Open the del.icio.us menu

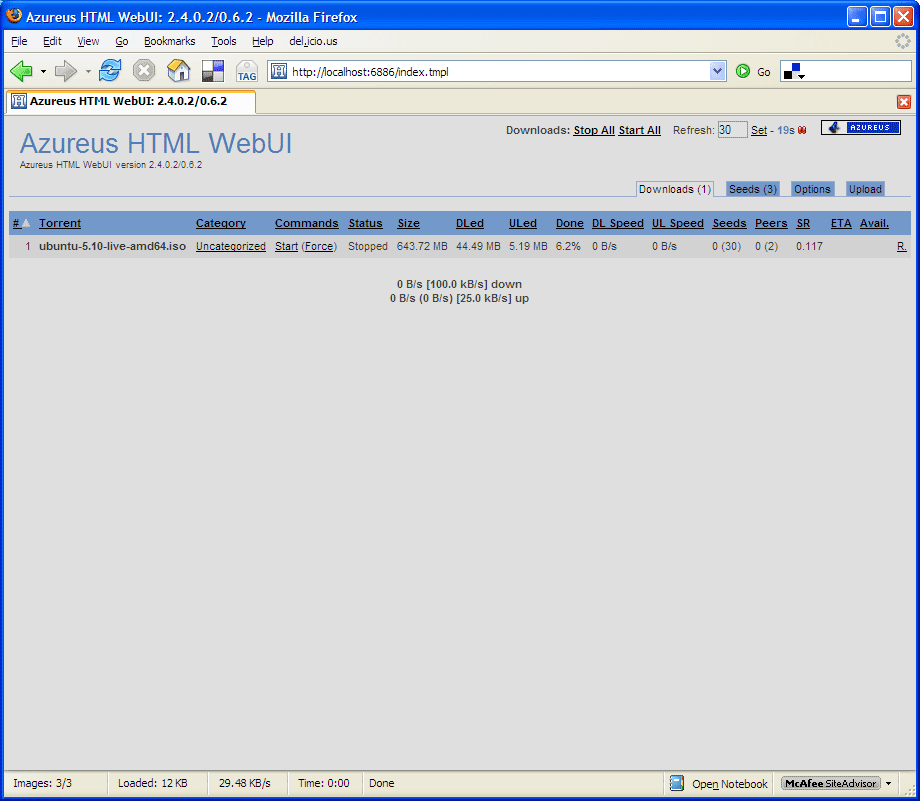point(313,41)
